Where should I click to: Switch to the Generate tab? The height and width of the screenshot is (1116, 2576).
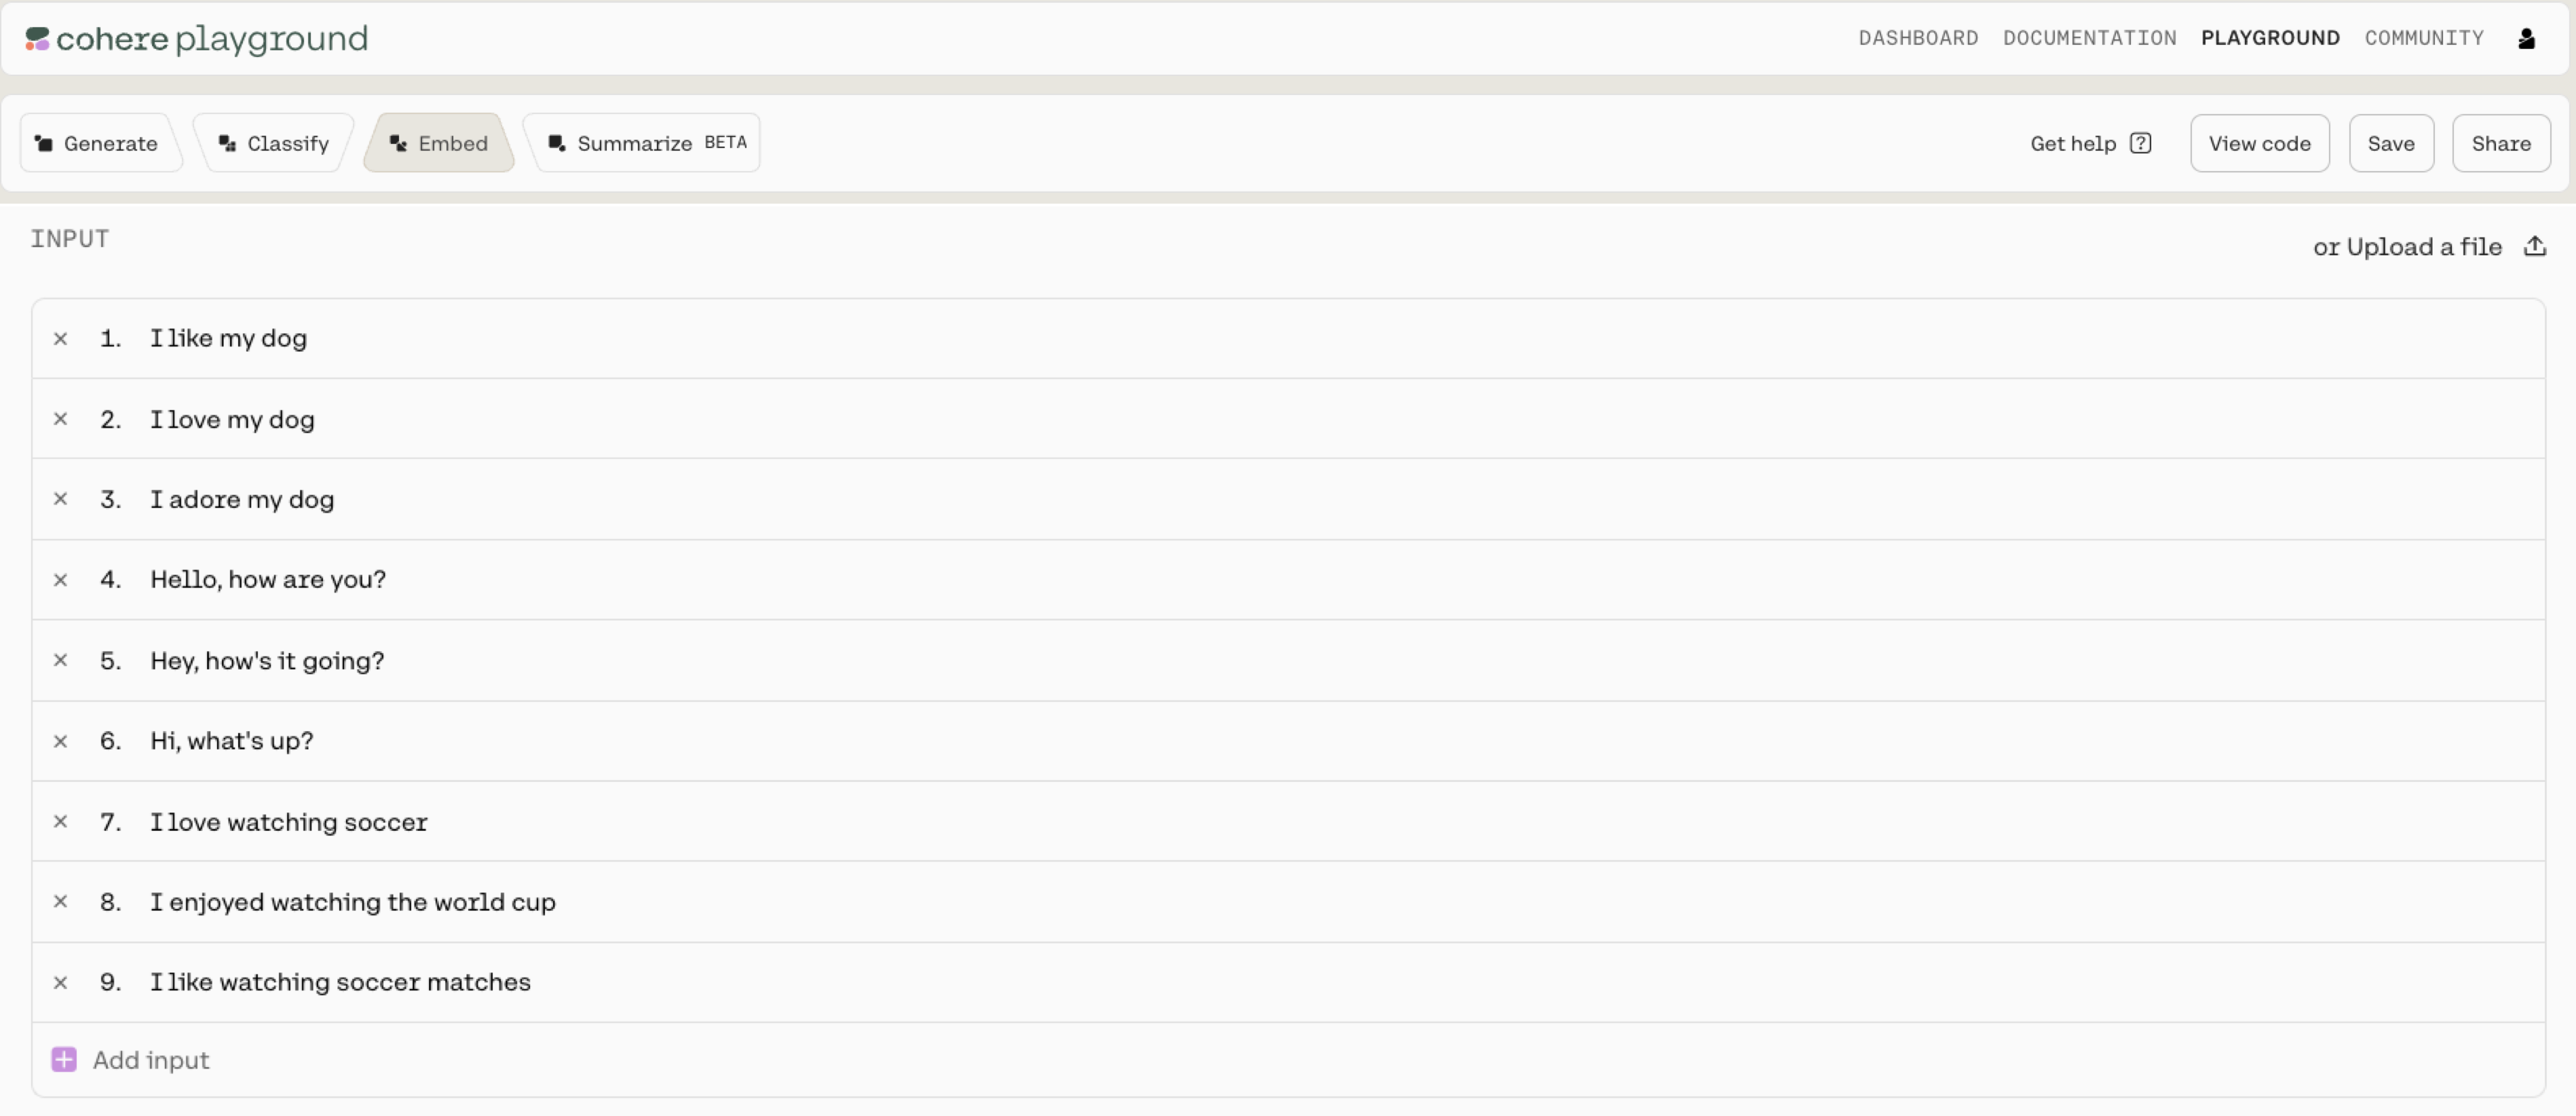coord(97,143)
